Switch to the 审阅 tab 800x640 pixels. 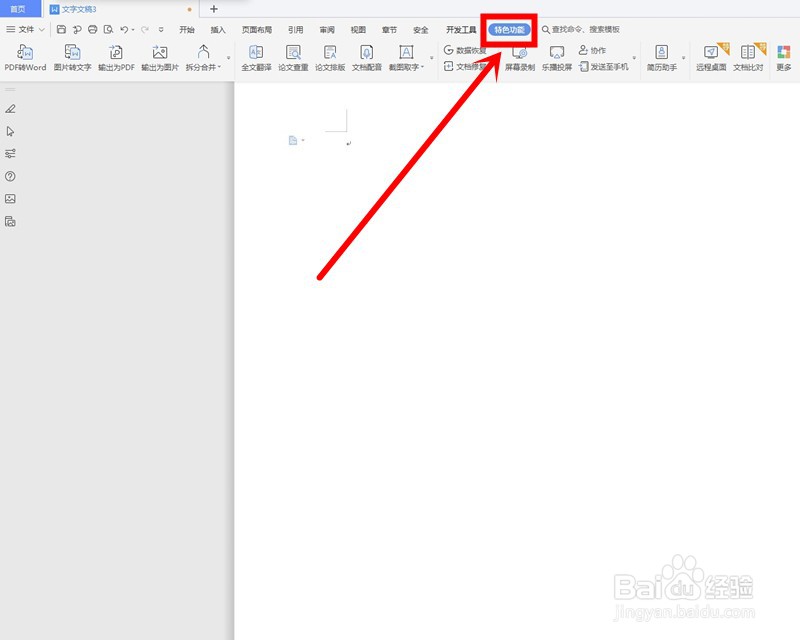[x=327, y=30]
